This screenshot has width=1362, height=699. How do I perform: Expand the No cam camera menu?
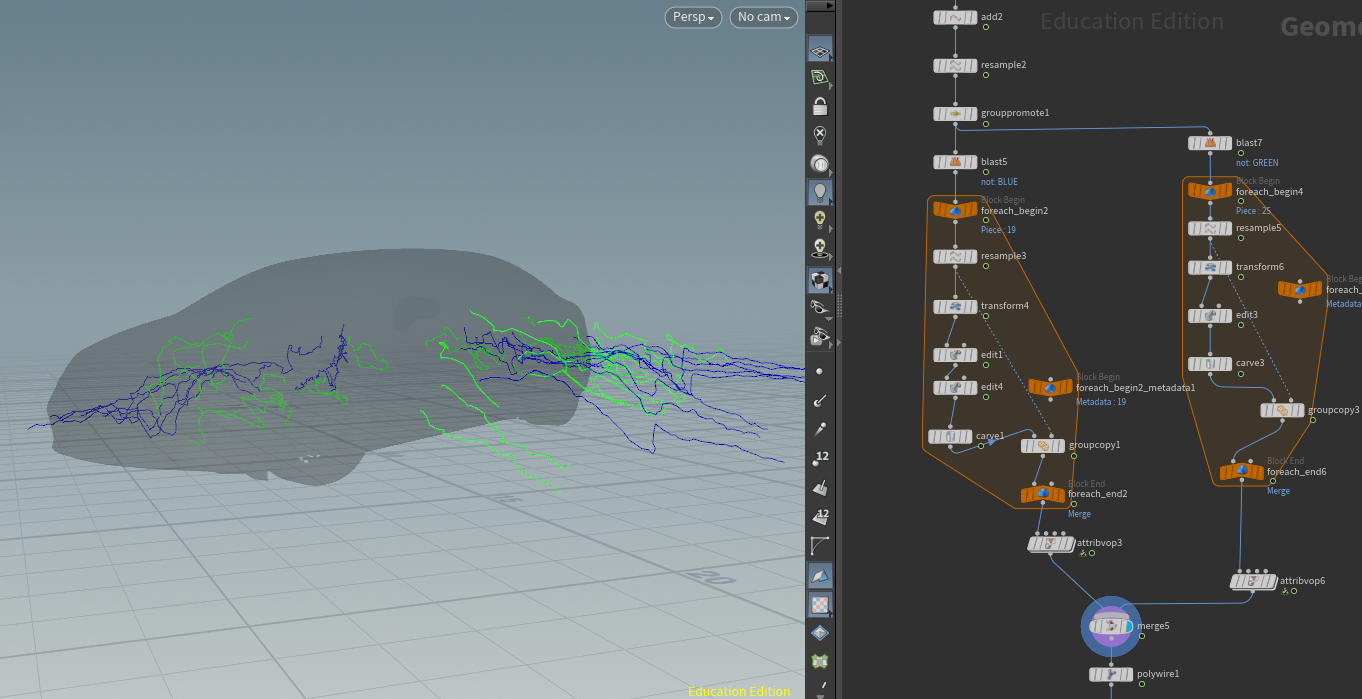point(764,17)
